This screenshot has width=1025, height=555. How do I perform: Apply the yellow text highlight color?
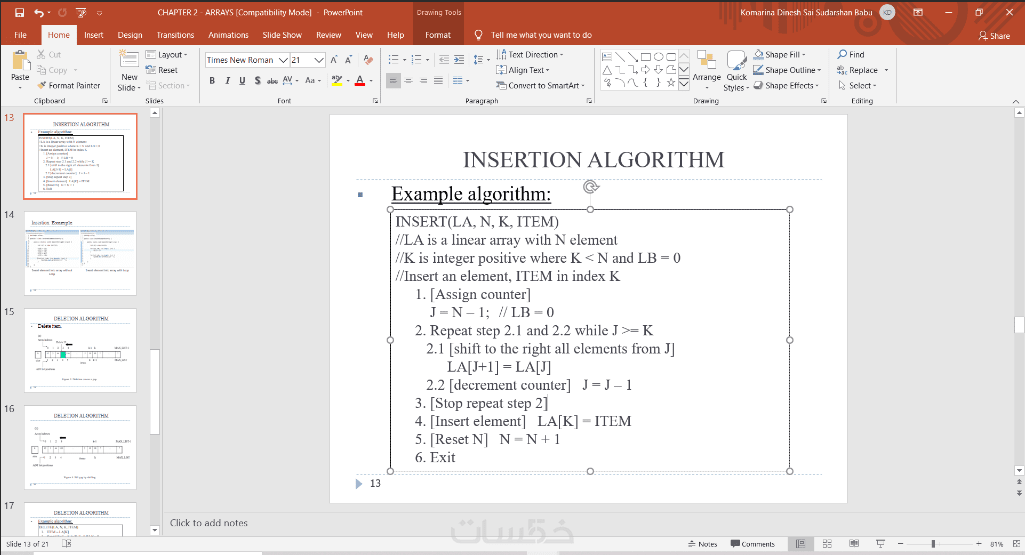tap(337, 80)
